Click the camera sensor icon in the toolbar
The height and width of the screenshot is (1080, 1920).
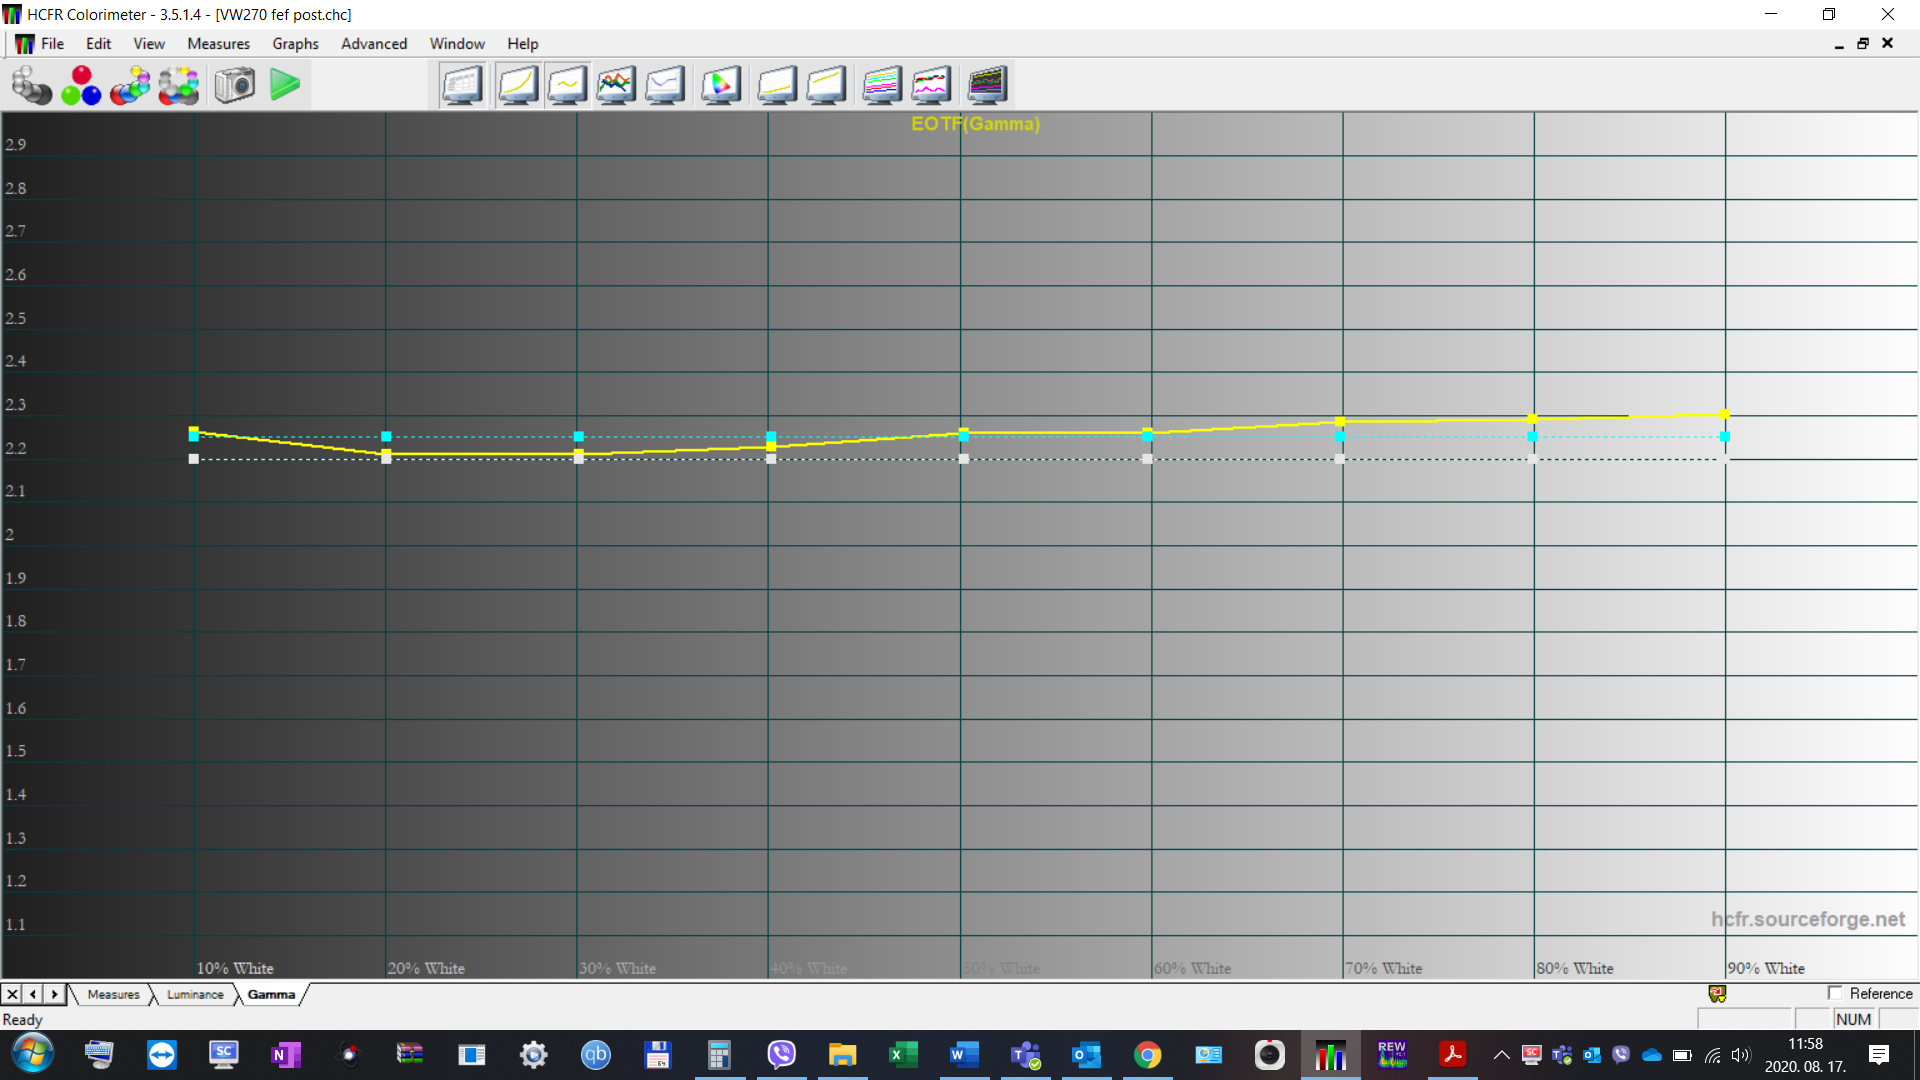235,85
